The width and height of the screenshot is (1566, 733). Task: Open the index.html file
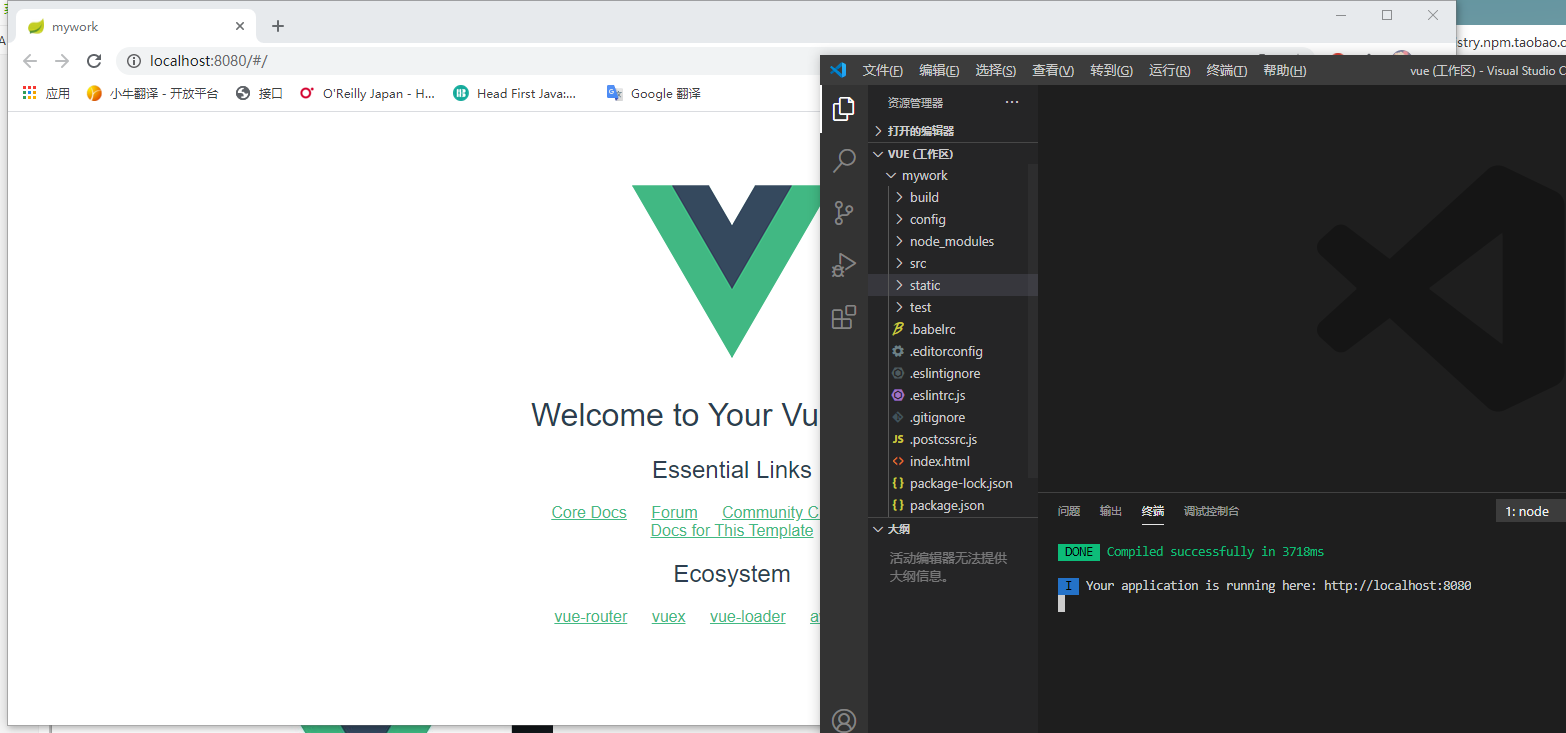953,461
